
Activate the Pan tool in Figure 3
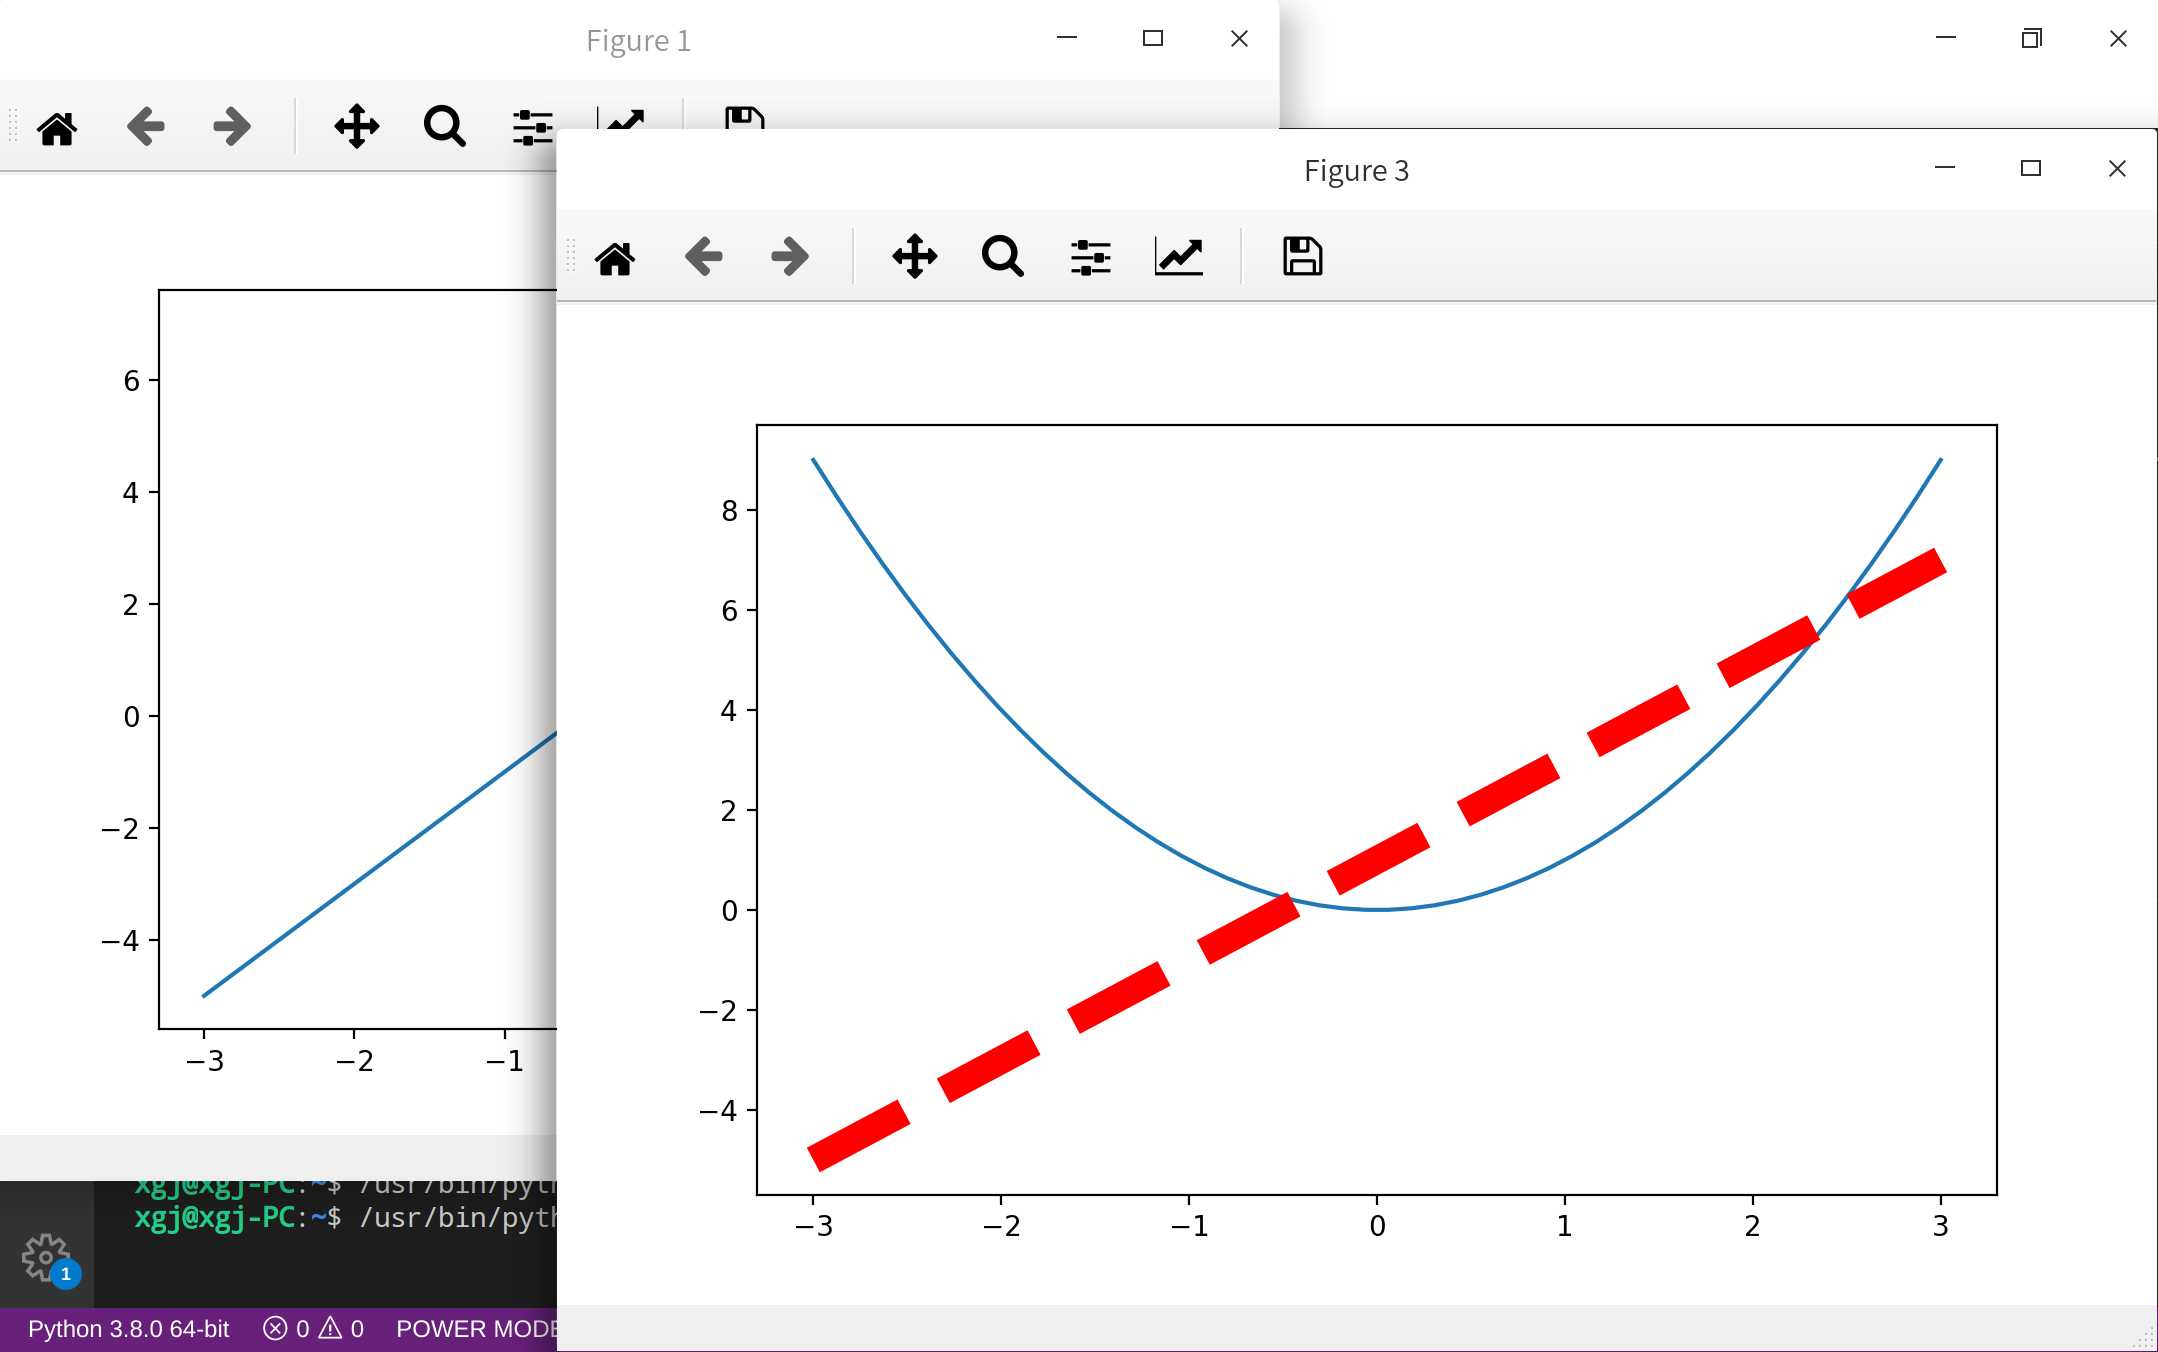[x=915, y=257]
